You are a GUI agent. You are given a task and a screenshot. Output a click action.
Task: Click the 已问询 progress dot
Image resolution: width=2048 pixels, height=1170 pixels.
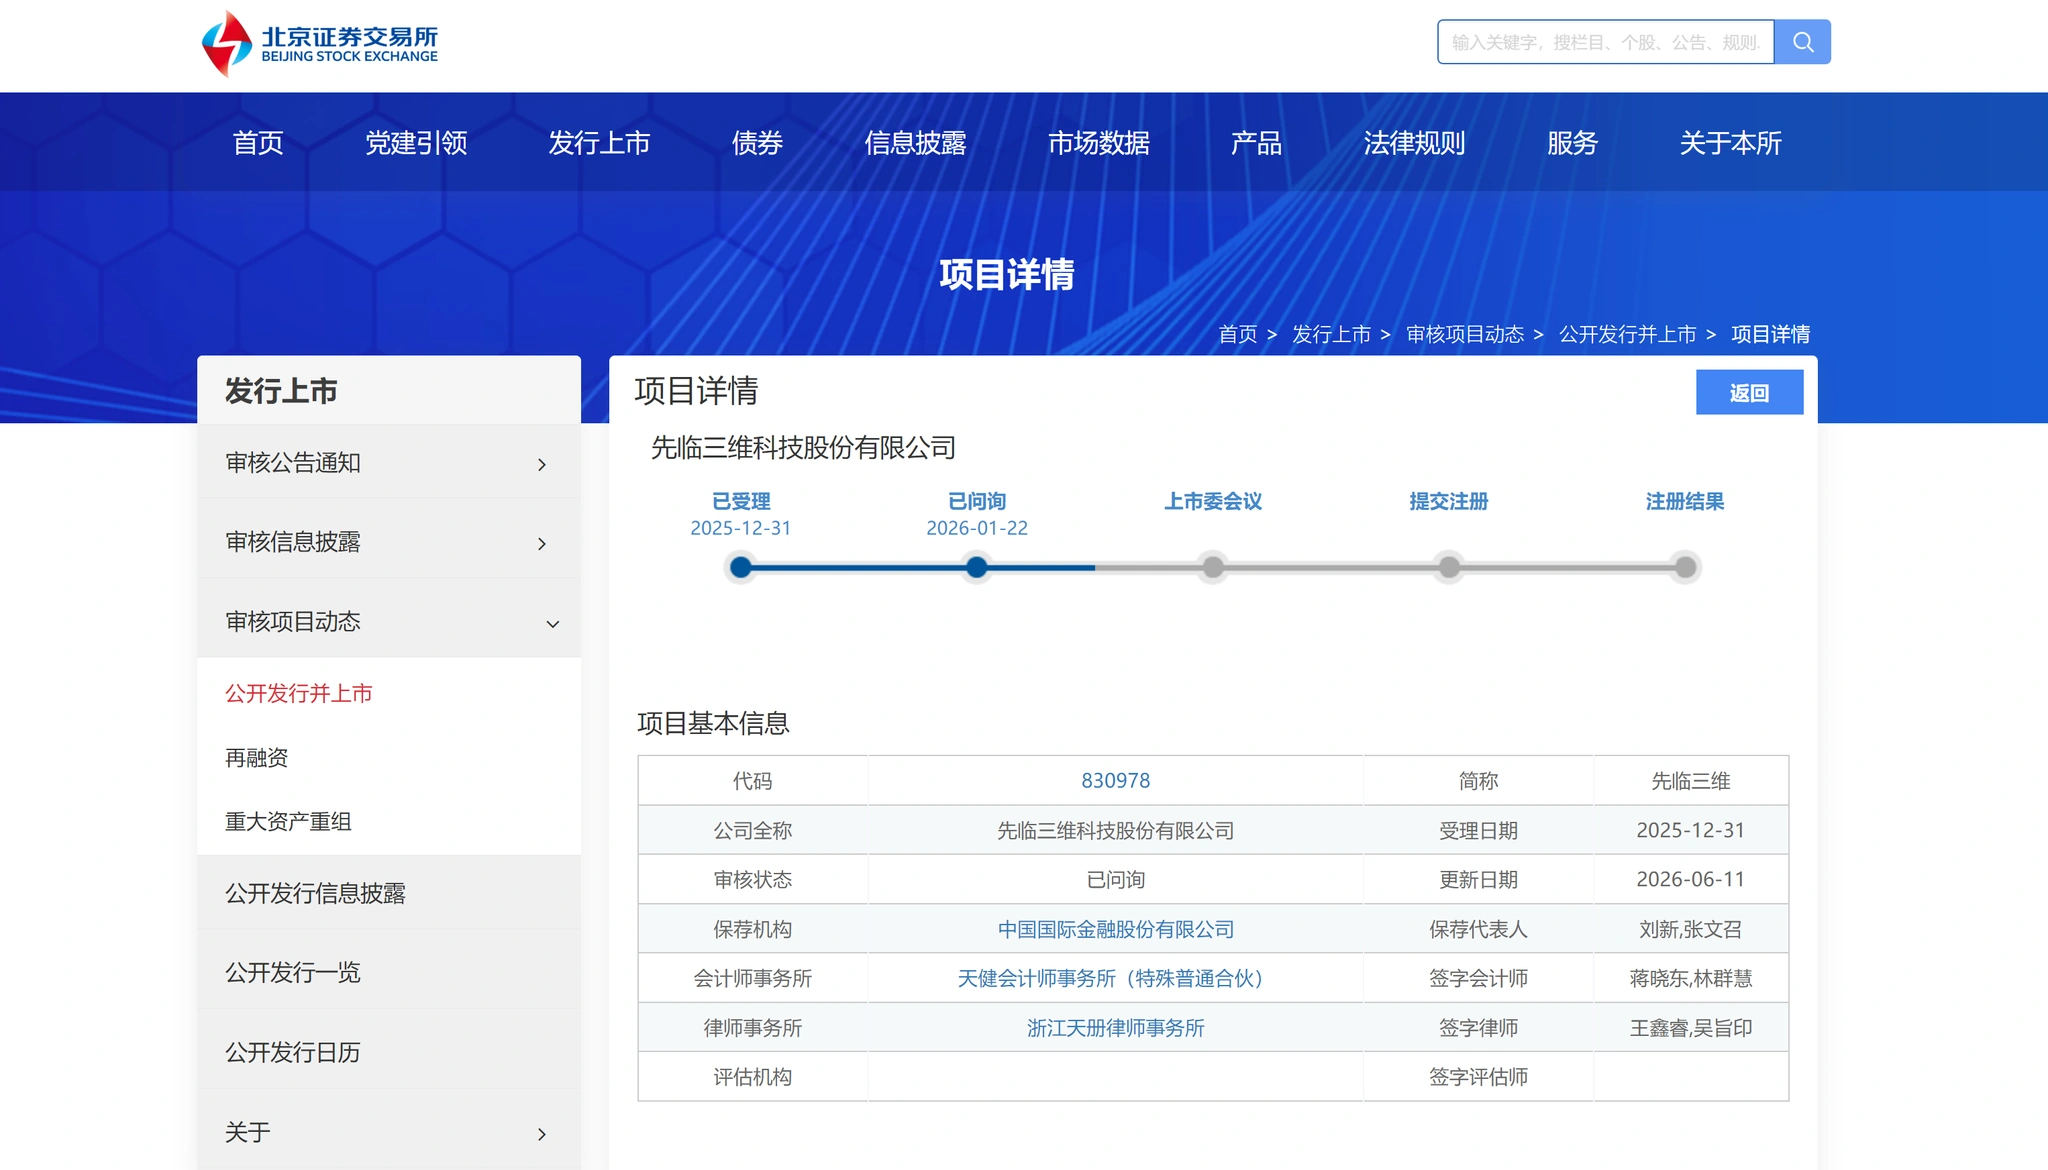[977, 568]
